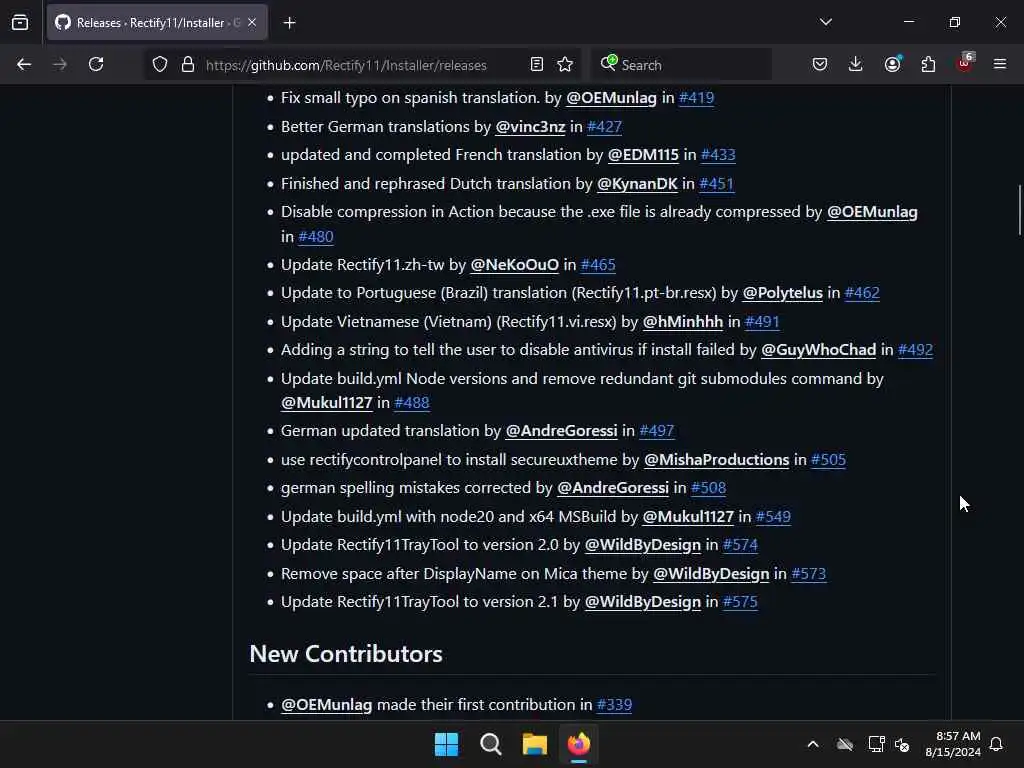Select the Releases Rectify11/Installer tab
Viewport: 1024px width, 768px height.
click(x=157, y=23)
